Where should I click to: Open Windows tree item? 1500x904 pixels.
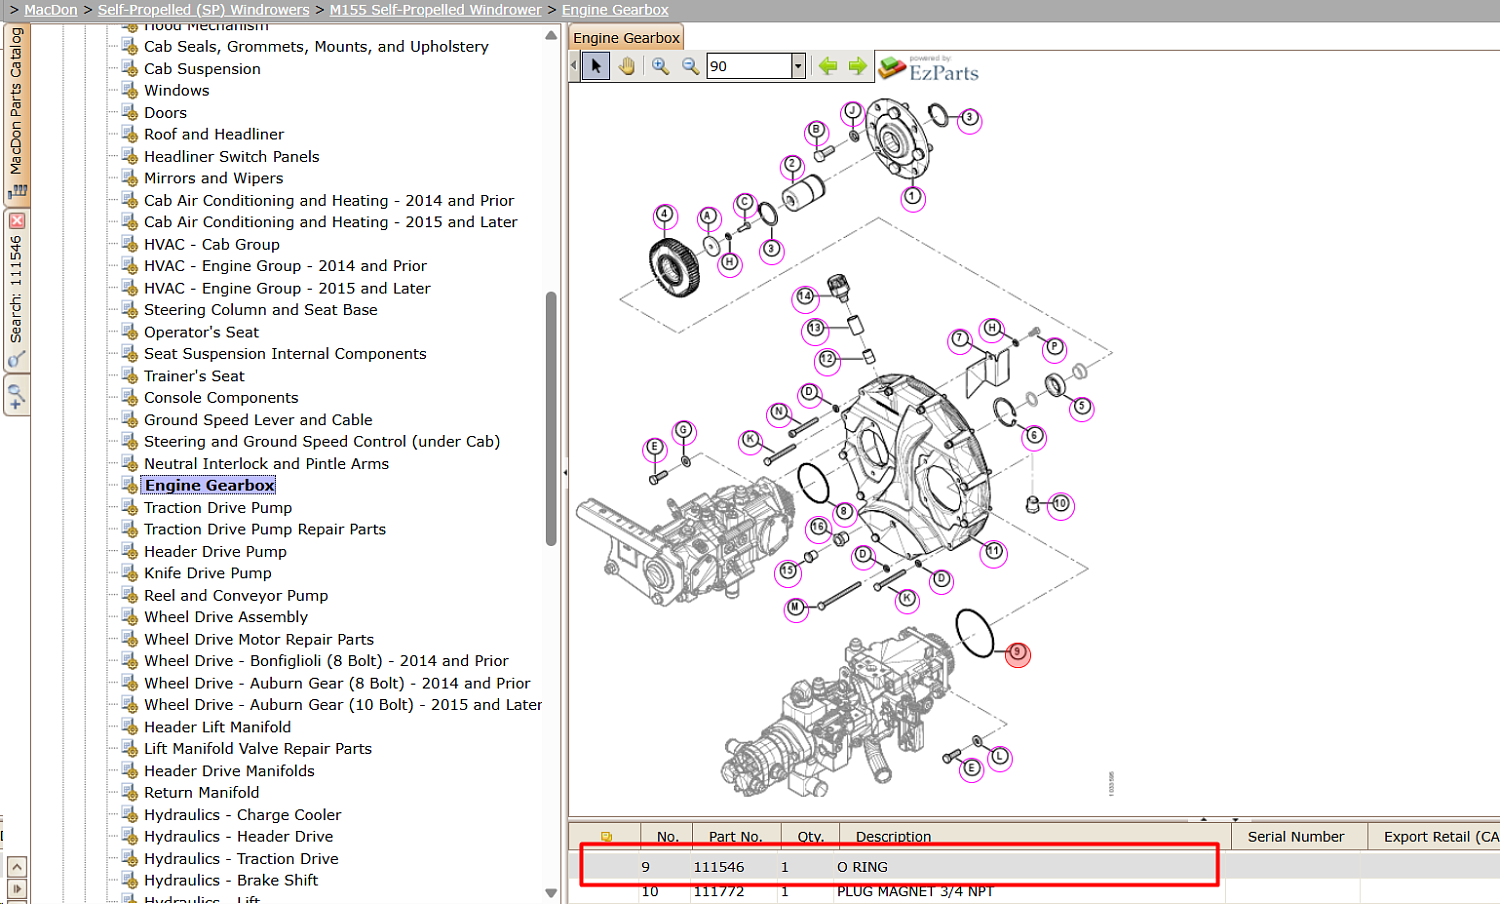[177, 91]
